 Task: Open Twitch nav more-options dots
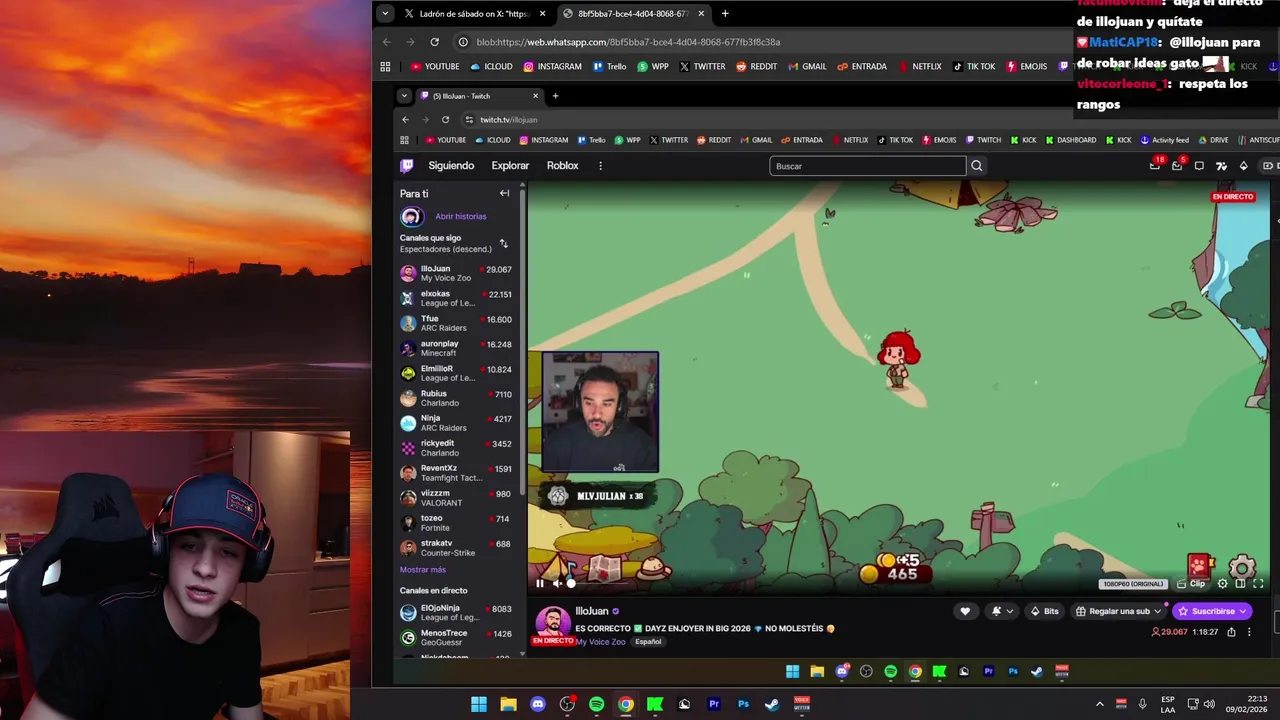600,166
